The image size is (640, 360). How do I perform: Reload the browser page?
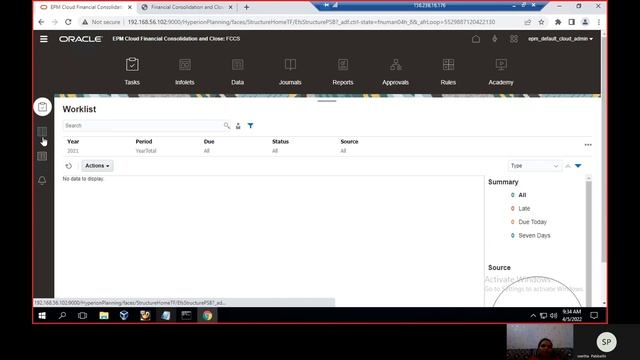[68, 22]
